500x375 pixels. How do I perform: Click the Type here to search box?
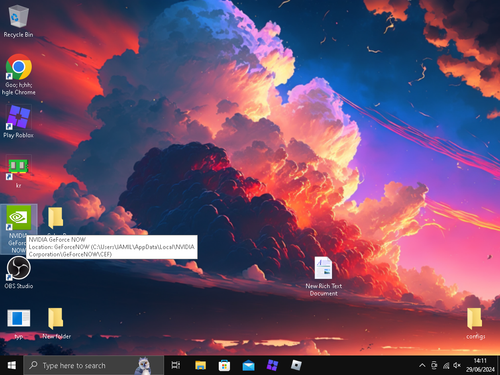(93, 366)
